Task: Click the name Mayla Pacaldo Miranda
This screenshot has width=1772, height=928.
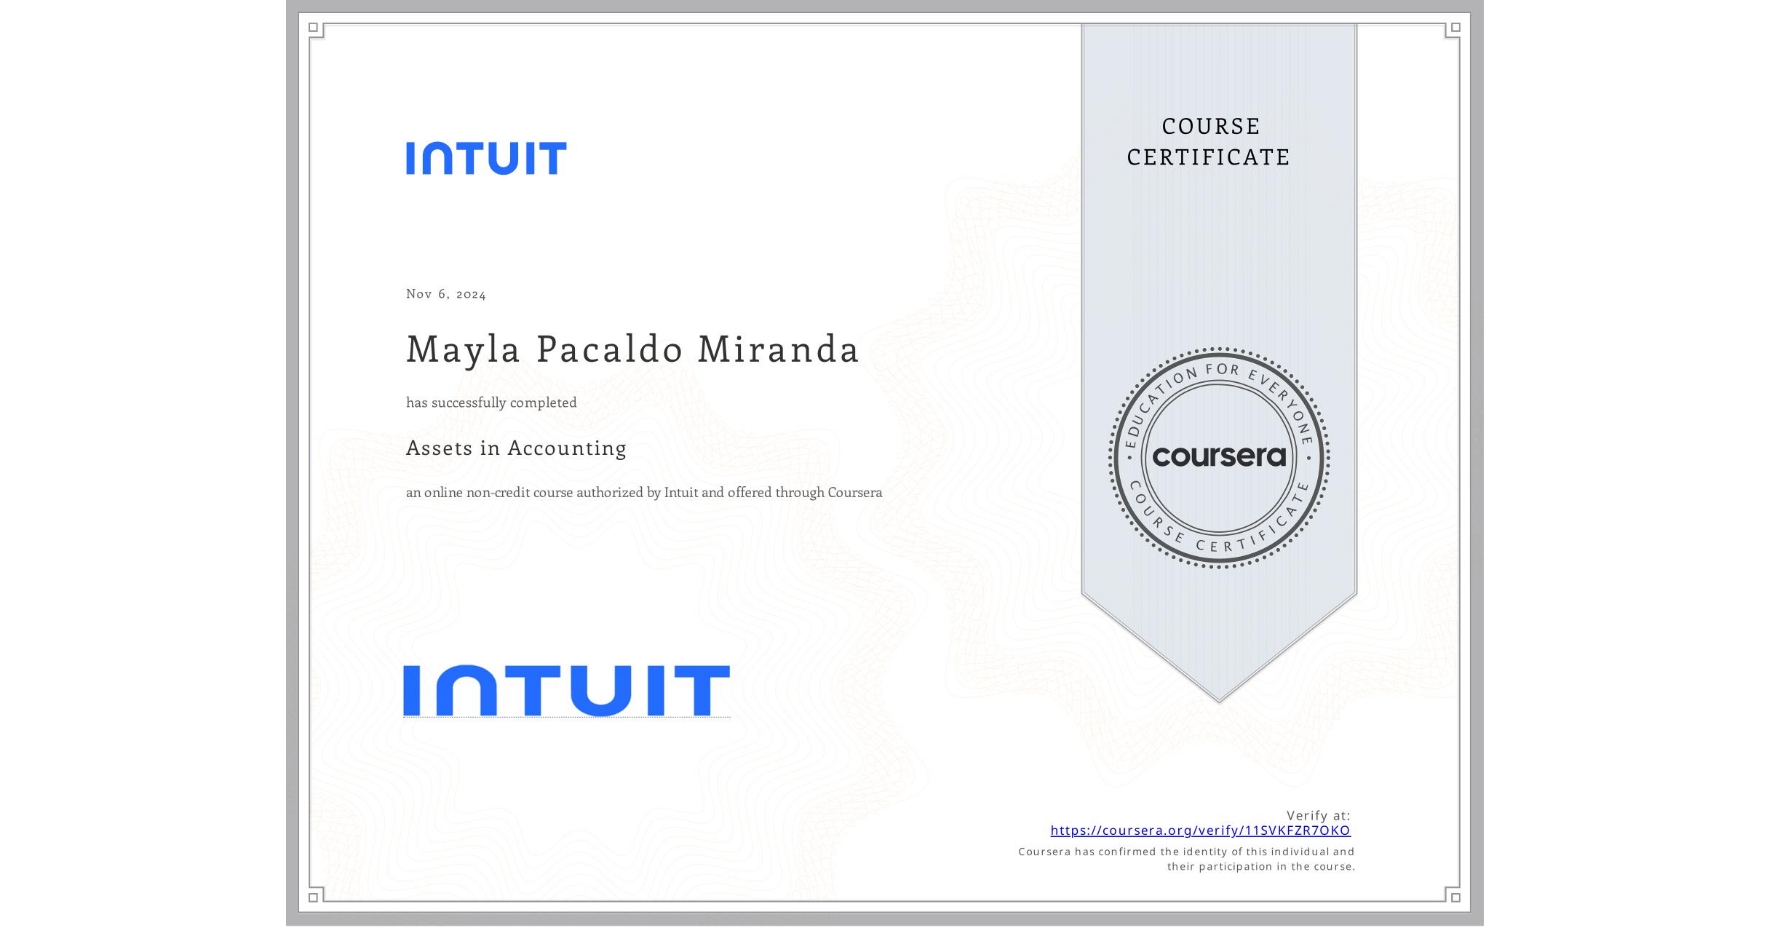Action: click(x=632, y=350)
